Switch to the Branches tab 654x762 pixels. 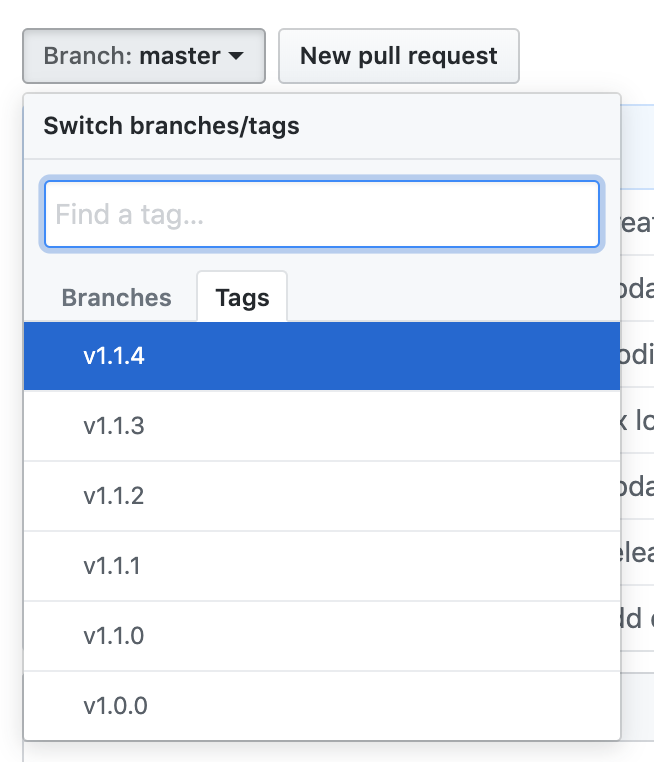pyautogui.click(x=116, y=298)
